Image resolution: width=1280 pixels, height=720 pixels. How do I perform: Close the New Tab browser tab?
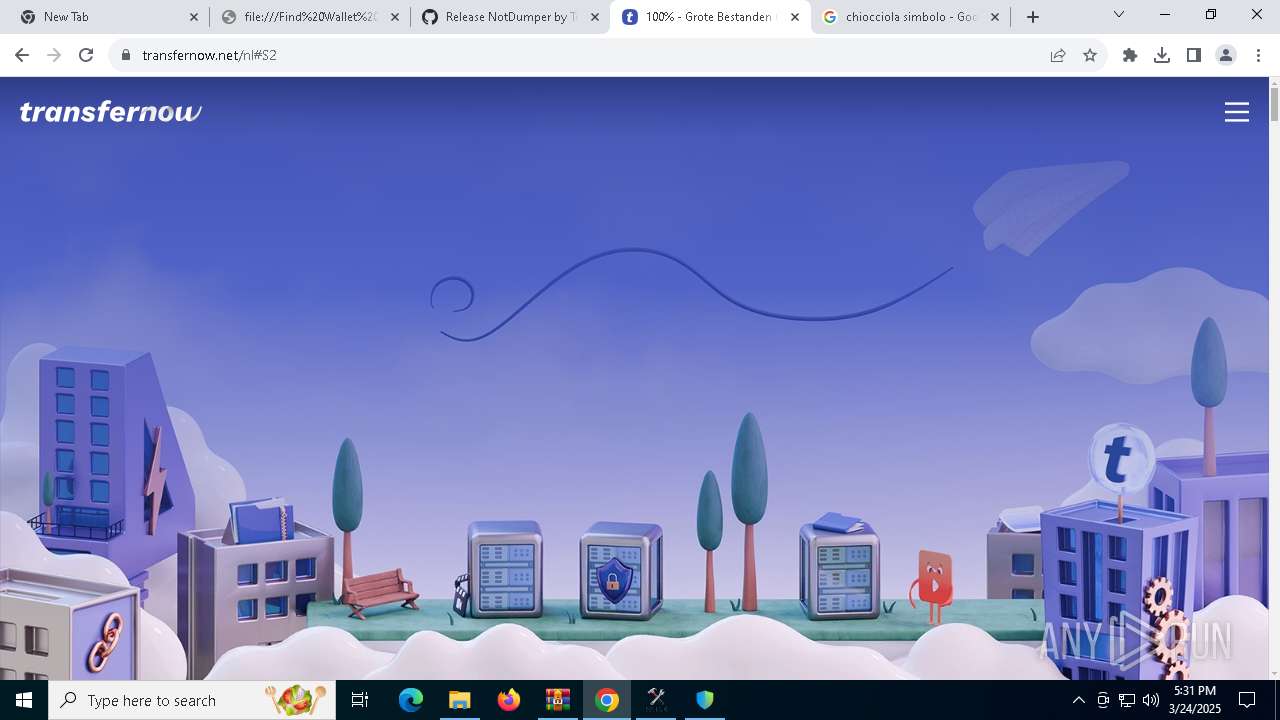pos(194,17)
